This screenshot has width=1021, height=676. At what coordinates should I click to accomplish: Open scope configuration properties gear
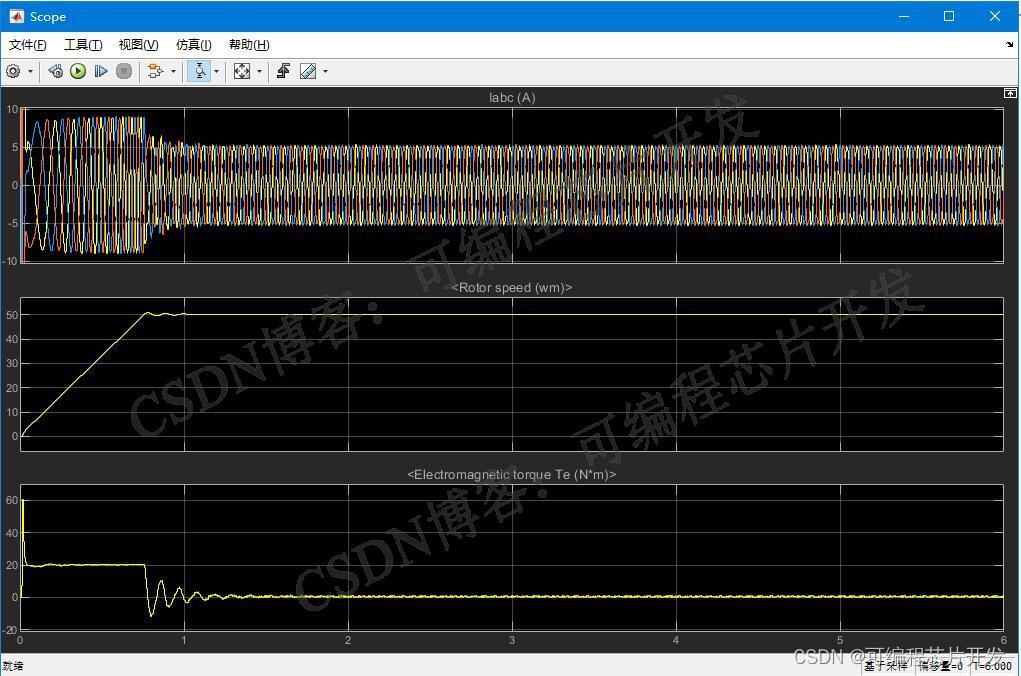[x=13, y=71]
